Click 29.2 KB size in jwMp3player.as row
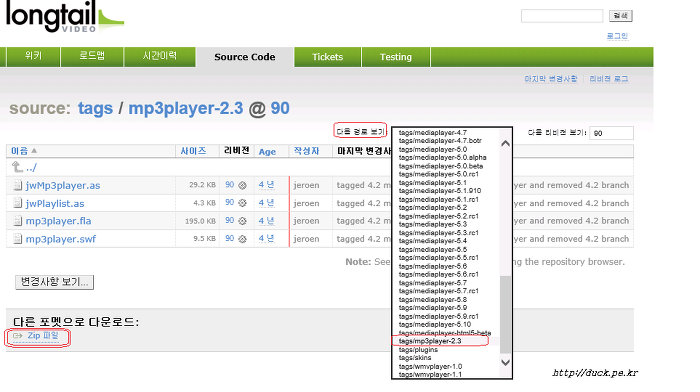The width and height of the screenshot is (700, 392). pos(202,185)
